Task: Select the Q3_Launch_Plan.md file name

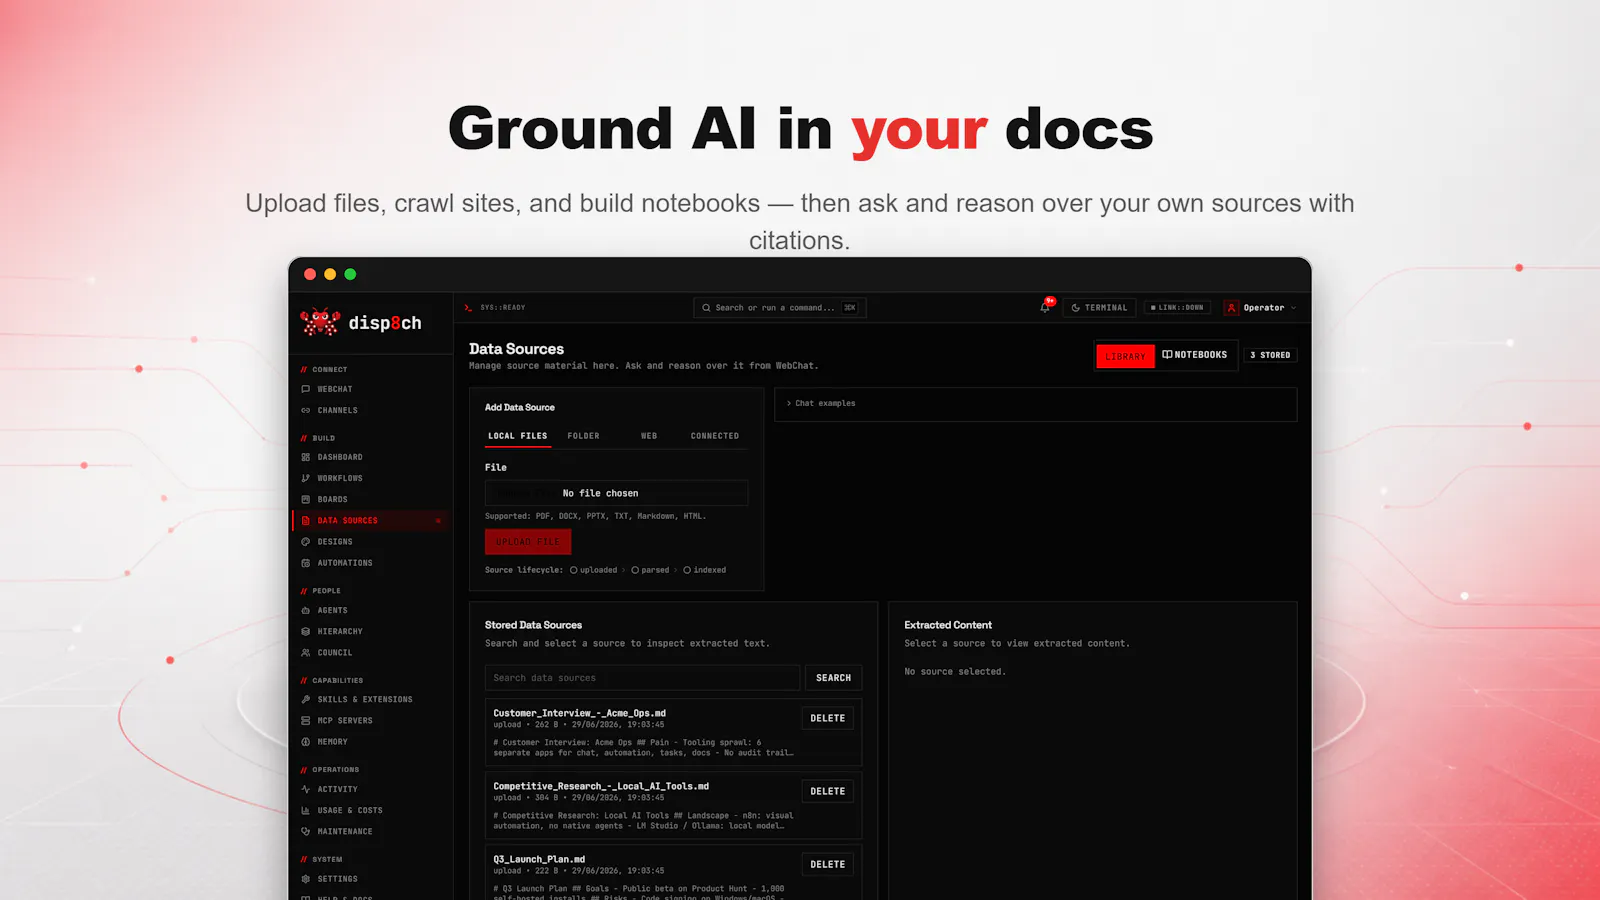Action: 539,859
